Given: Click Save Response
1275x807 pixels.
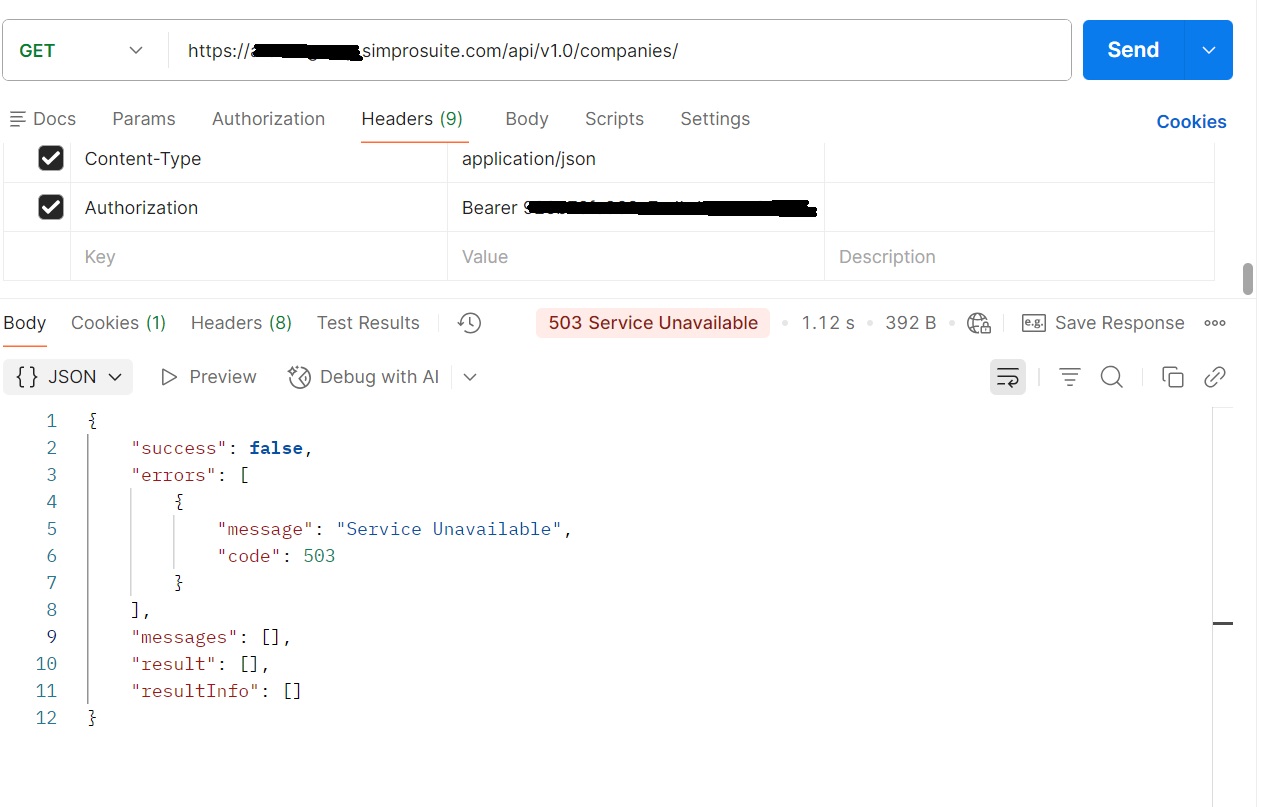Looking at the screenshot, I should (x=1103, y=323).
